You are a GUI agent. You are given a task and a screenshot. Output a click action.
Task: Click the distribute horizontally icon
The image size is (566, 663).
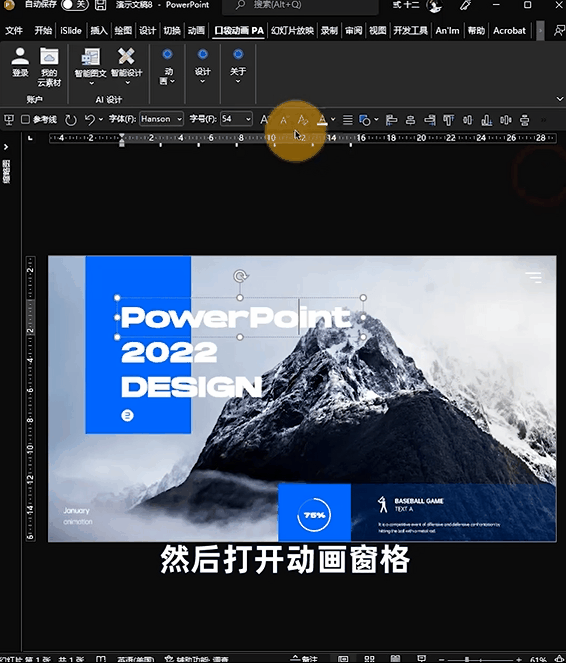[x=506, y=121]
